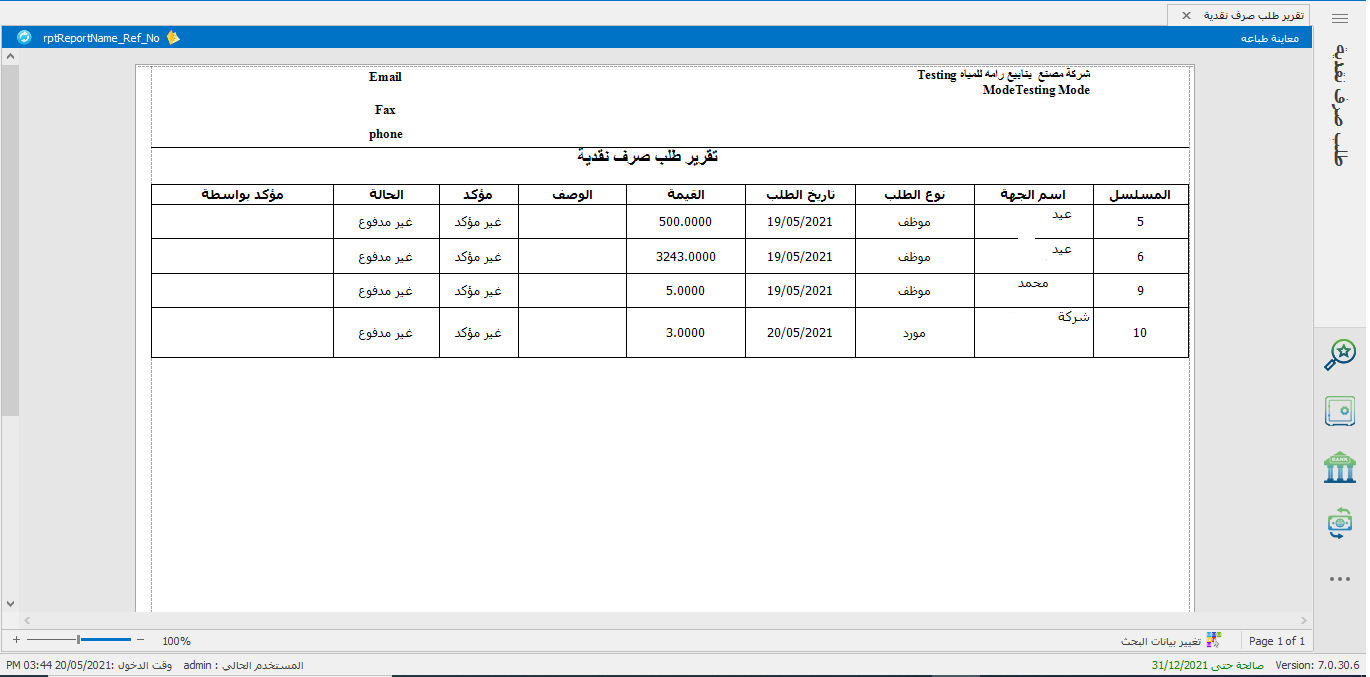Click the money transfer icon in sidebar
The image size is (1370, 677).
tap(1340, 522)
